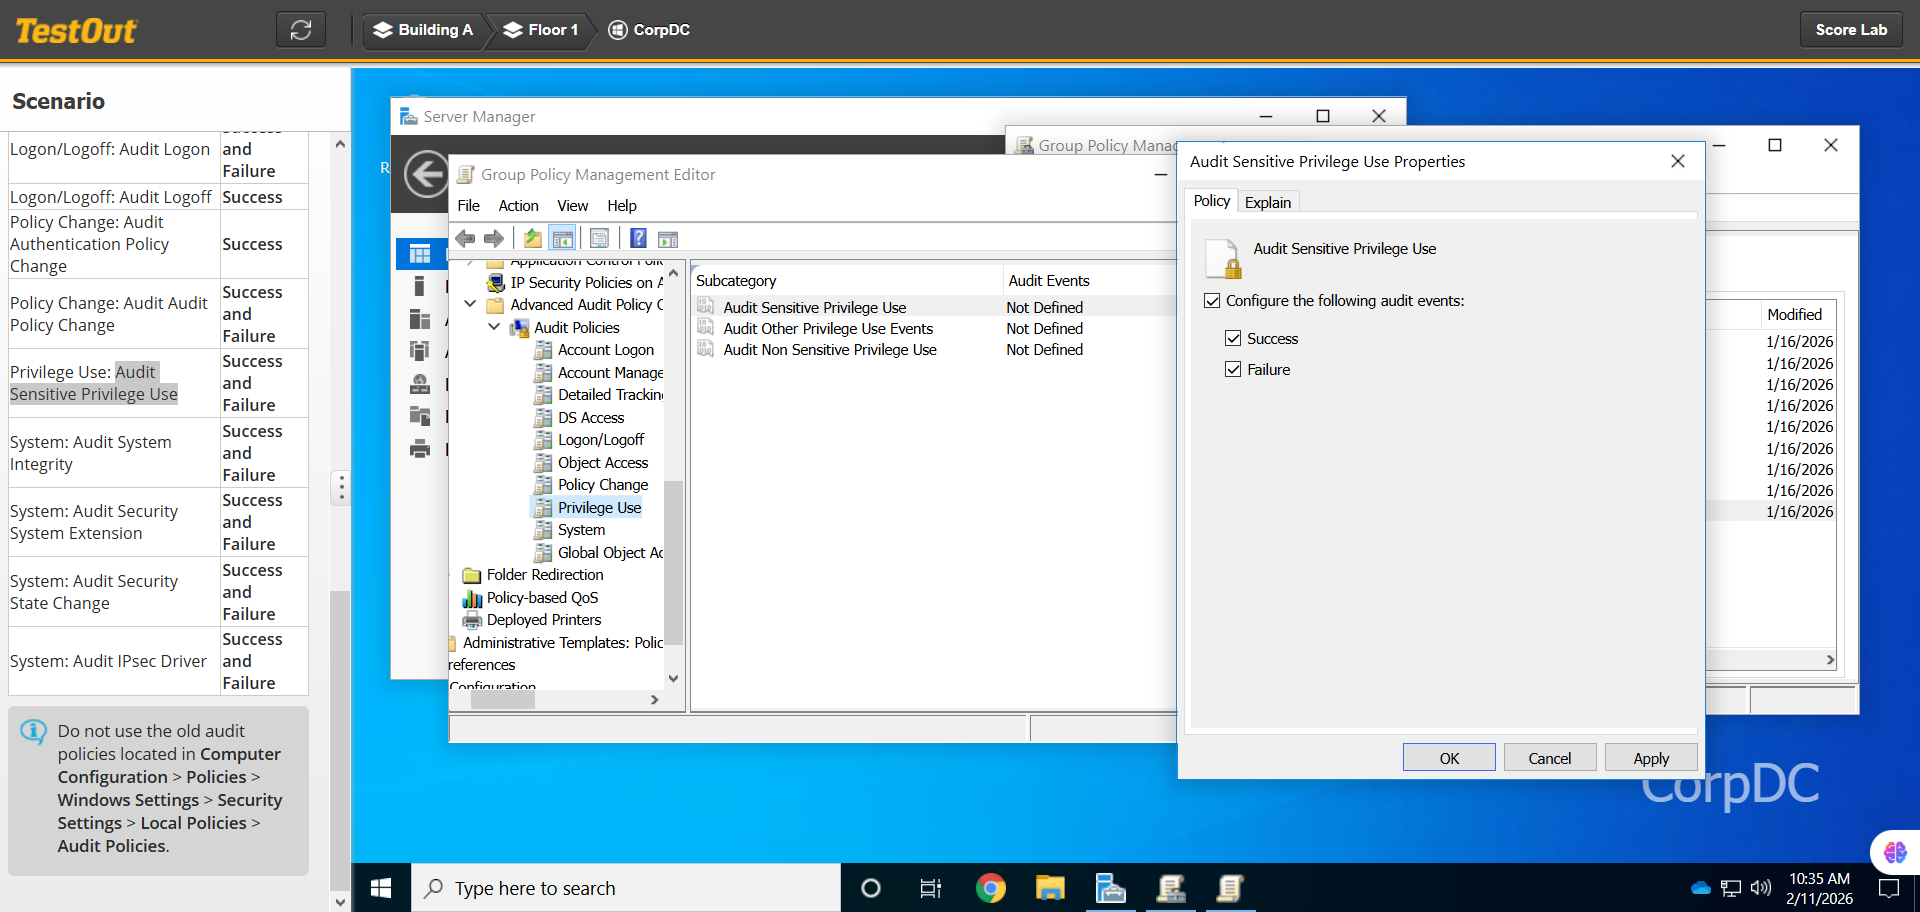Open the Action menu
Screen dimensions: 1920x912
tap(518, 206)
